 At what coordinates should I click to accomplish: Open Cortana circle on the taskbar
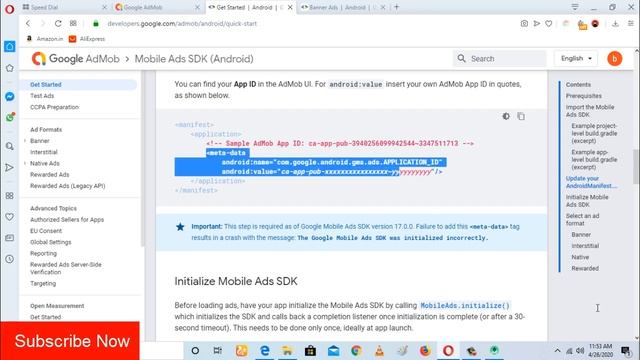point(195,351)
